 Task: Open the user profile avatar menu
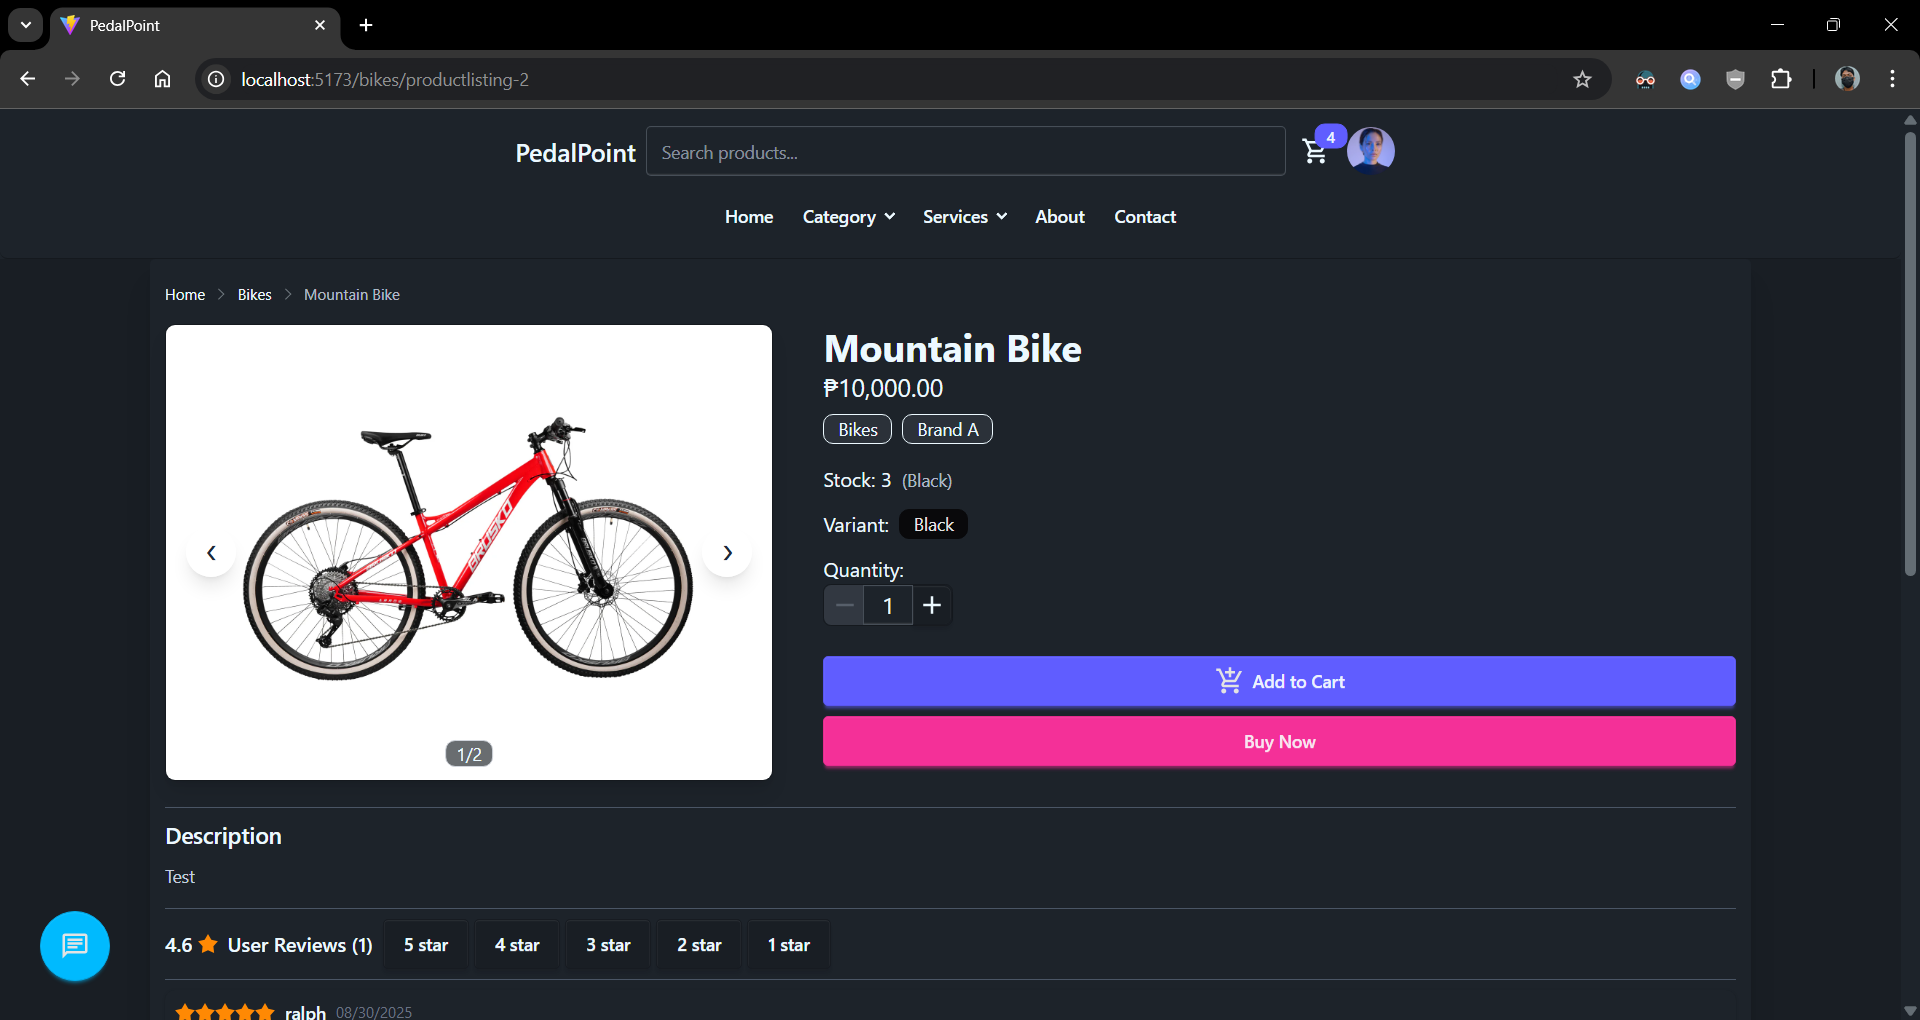(1371, 151)
